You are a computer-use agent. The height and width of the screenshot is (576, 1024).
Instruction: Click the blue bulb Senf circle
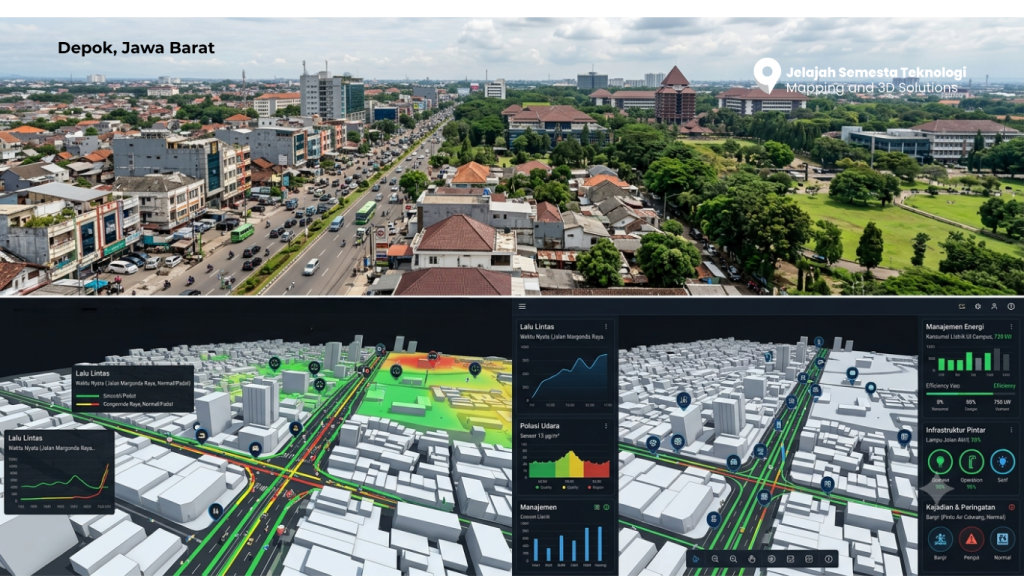(x=1002, y=462)
